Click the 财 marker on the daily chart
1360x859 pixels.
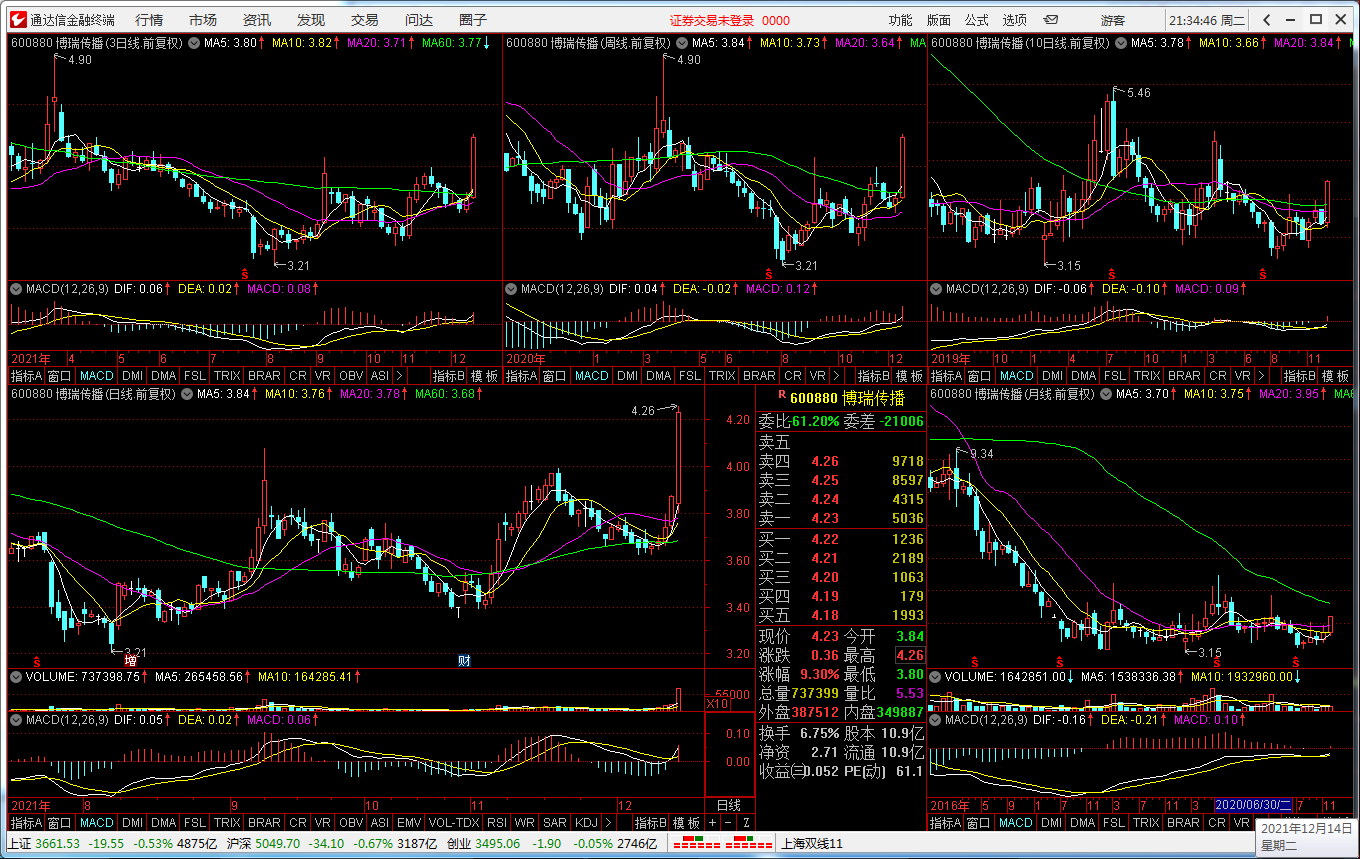click(464, 661)
